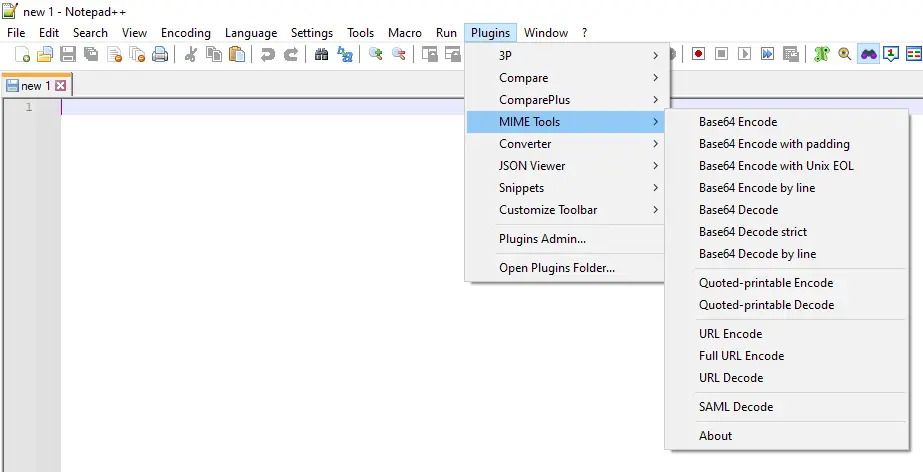Viewport: 923px width, 472px height.
Task: Click the Cut scissors icon
Action: point(190,55)
